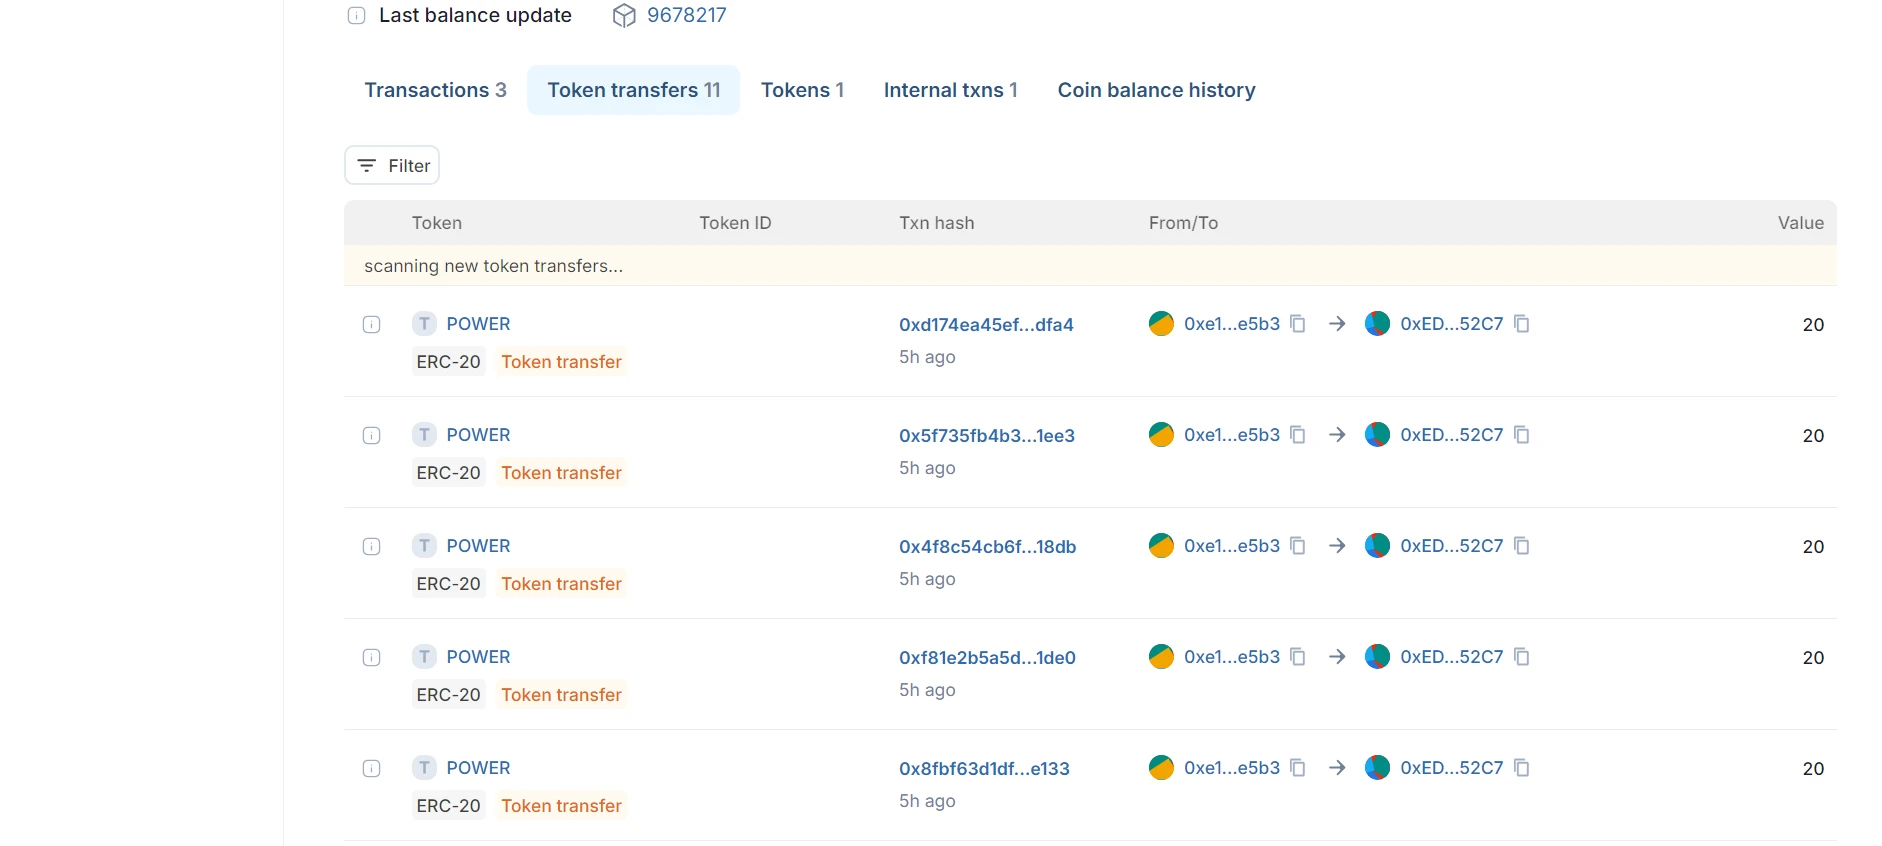Image resolution: width=1882 pixels, height=846 pixels.
Task: Open the Filter options
Action: click(393, 166)
